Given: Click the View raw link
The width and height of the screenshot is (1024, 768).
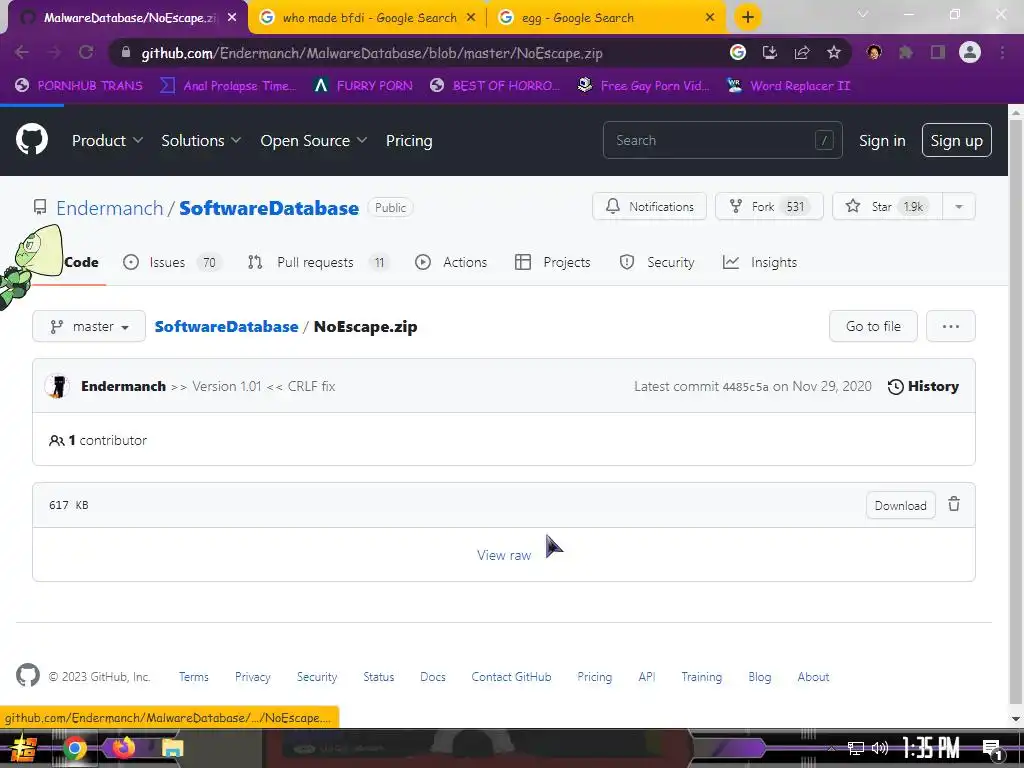Looking at the screenshot, I should pos(504,555).
